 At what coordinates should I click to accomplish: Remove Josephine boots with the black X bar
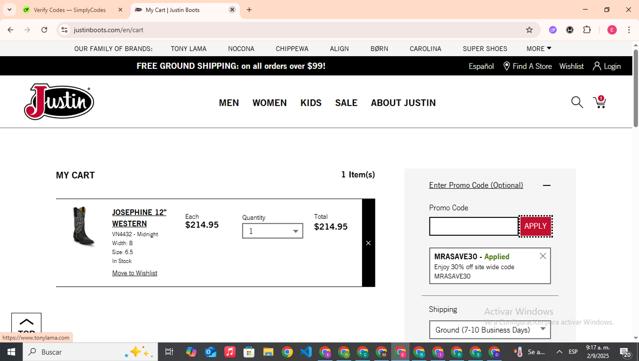368,243
